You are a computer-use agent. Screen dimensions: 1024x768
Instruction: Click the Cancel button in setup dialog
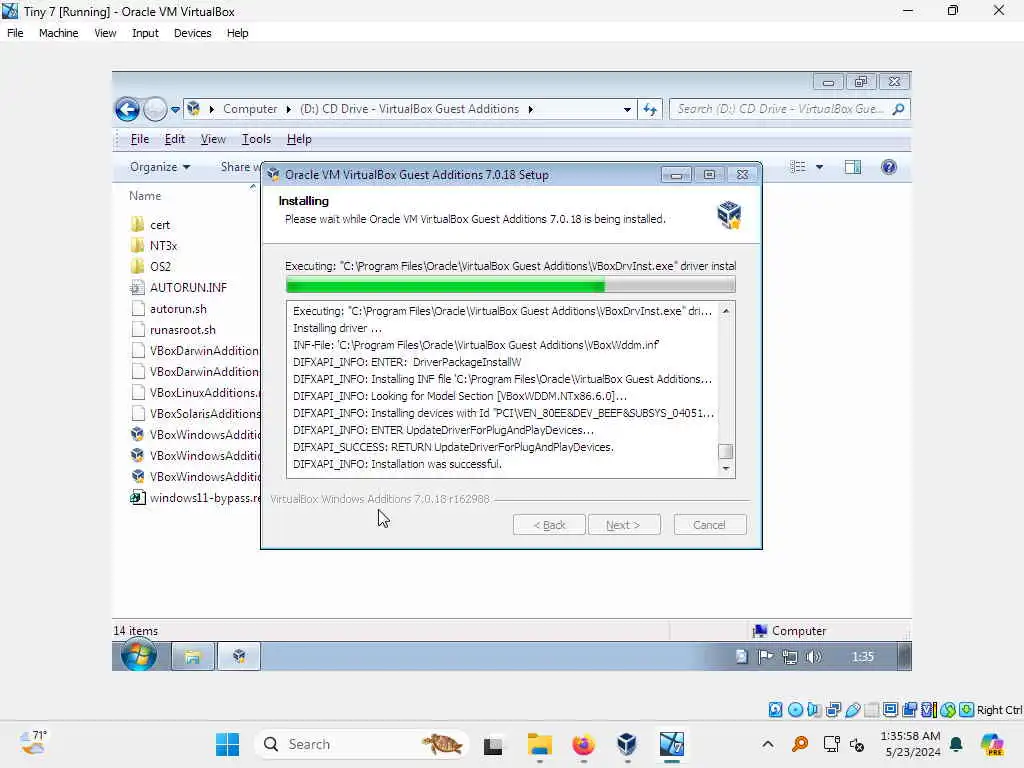pyautogui.click(x=710, y=524)
